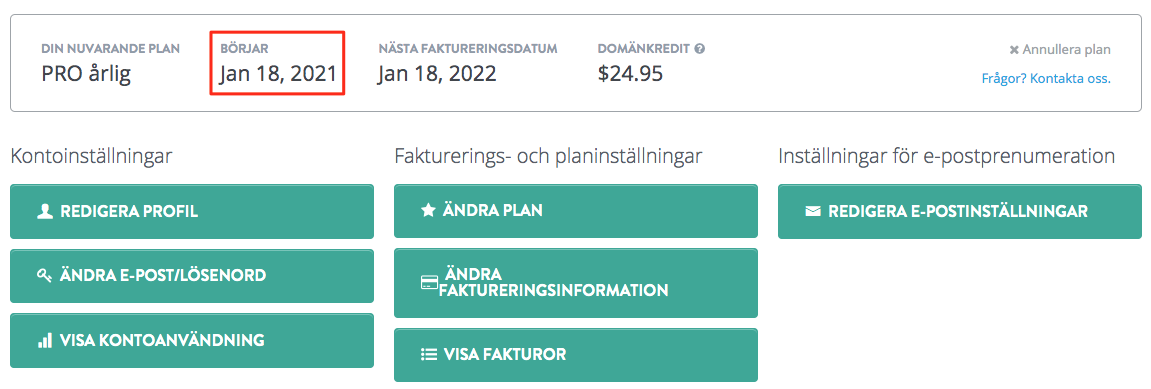Open the Ändra Faktureringsinformation button
The image size is (1151, 389).
point(576,283)
